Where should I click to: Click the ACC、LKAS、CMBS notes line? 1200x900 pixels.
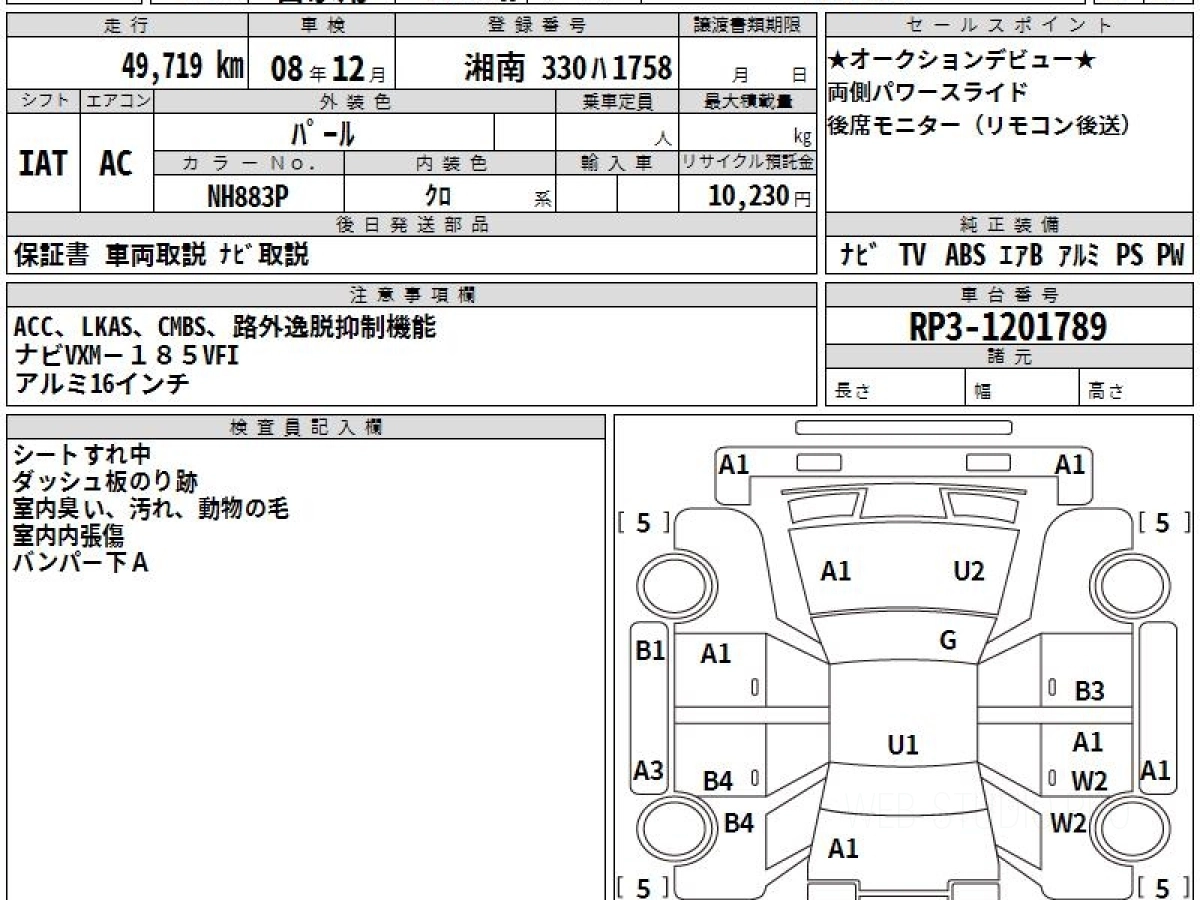click(225, 327)
